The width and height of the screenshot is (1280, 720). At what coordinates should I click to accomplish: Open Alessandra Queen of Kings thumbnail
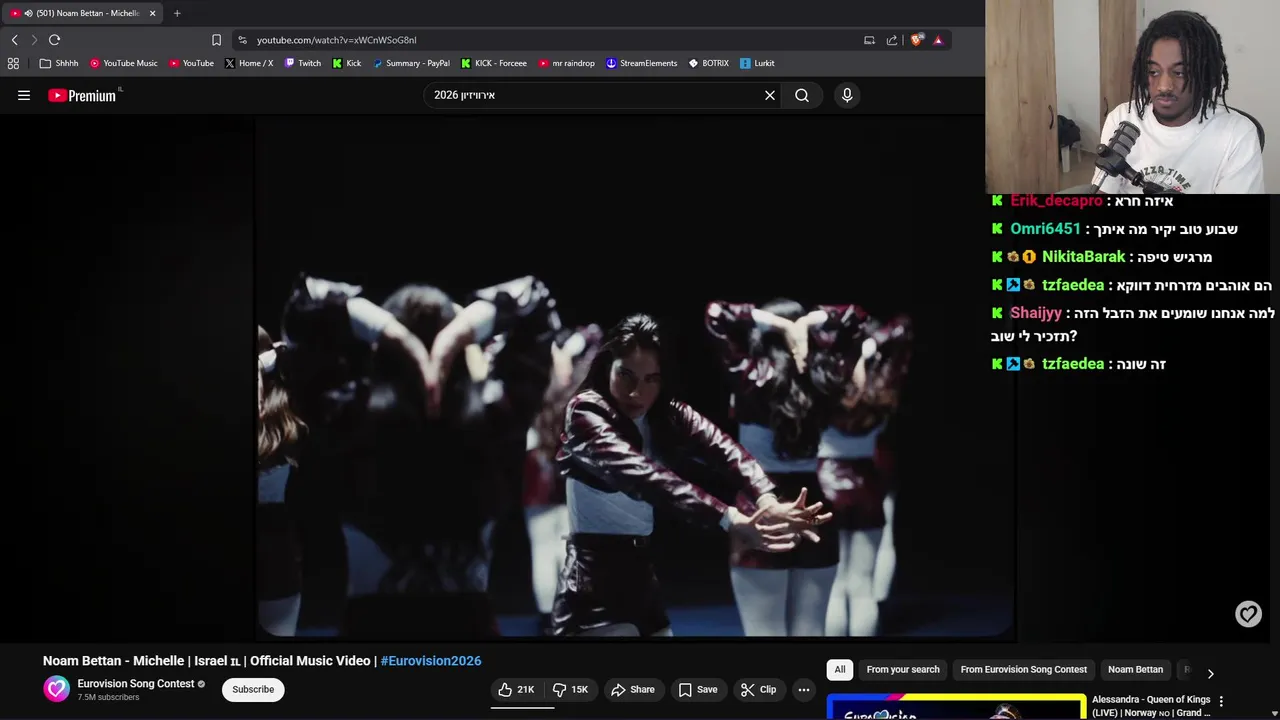(x=956, y=707)
